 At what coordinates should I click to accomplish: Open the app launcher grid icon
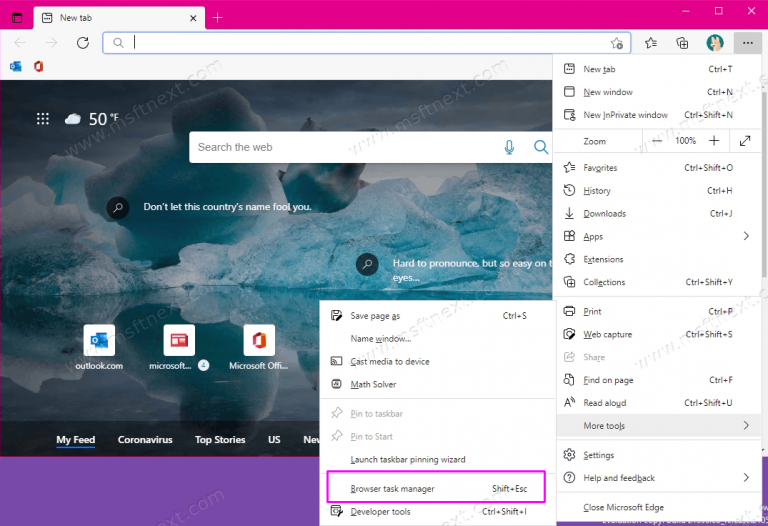point(43,119)
